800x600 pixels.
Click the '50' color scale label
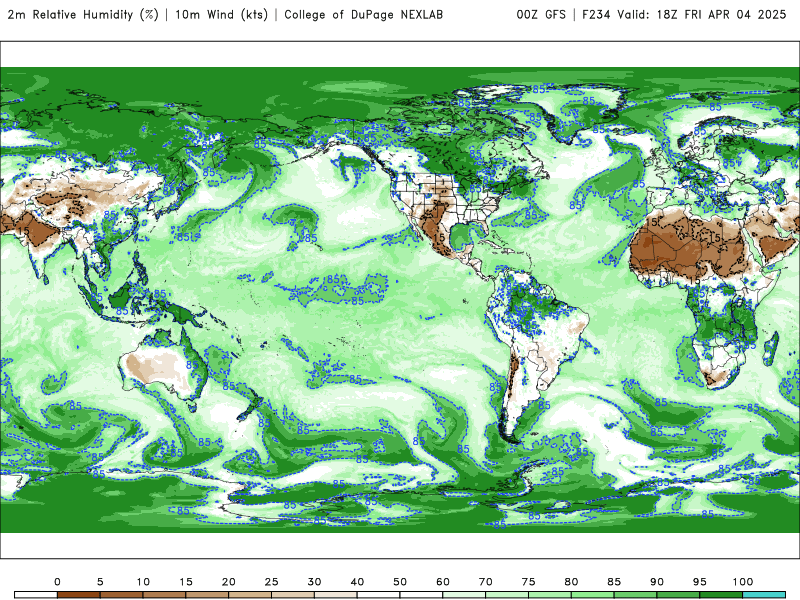(400, 582)
